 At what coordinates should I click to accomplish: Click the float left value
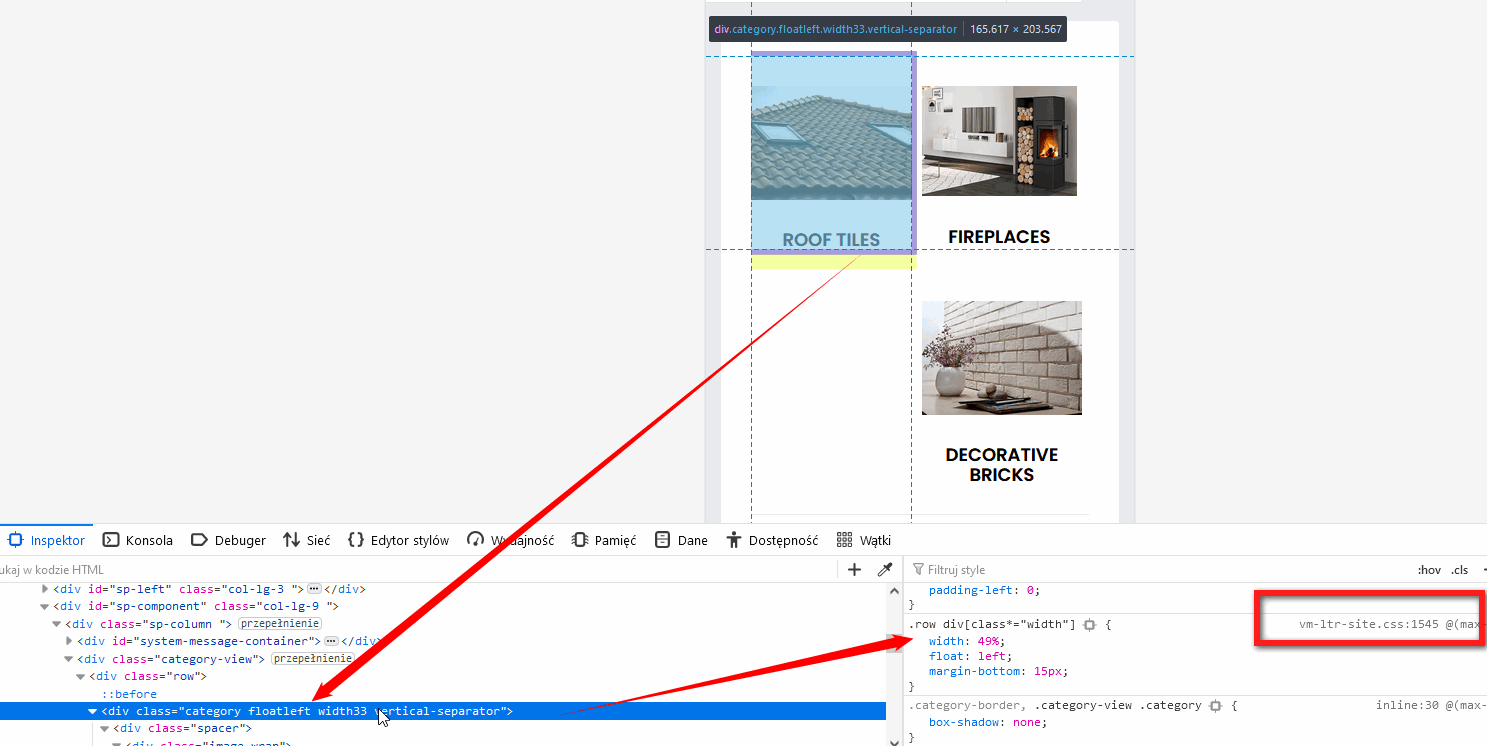[991, 656]
